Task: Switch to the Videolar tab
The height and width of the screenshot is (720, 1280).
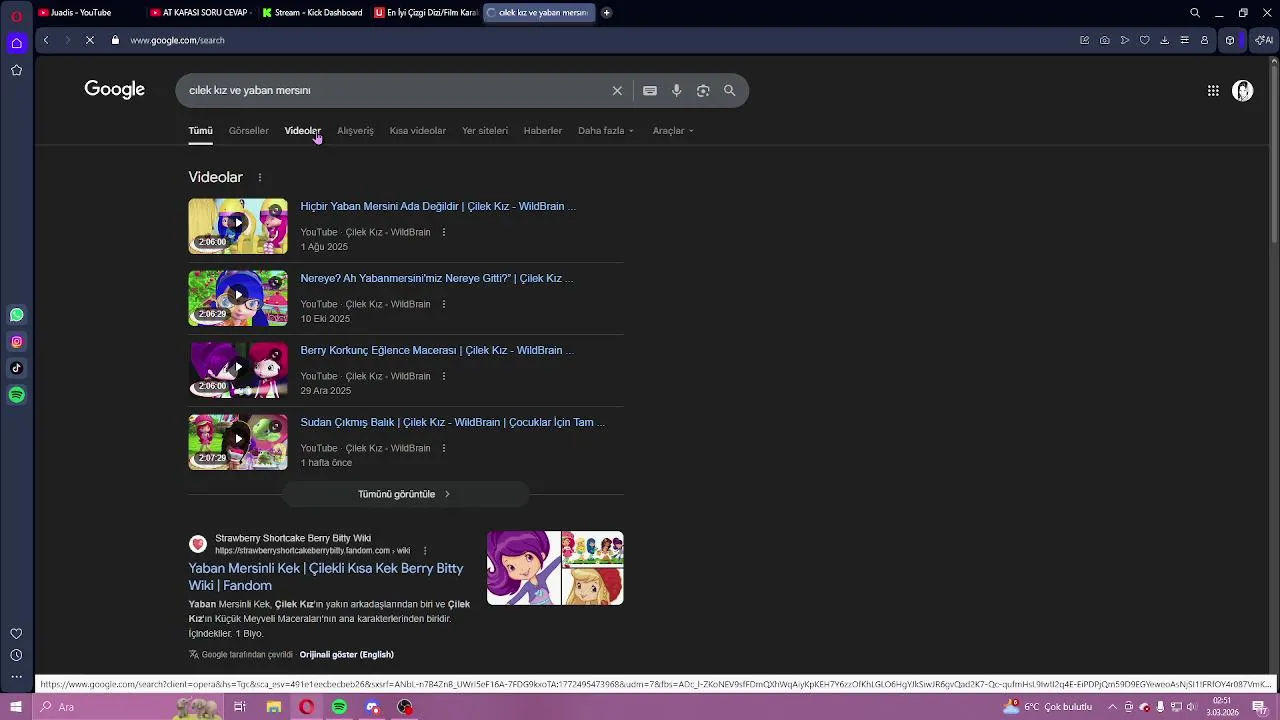Action: coord(303,131)
